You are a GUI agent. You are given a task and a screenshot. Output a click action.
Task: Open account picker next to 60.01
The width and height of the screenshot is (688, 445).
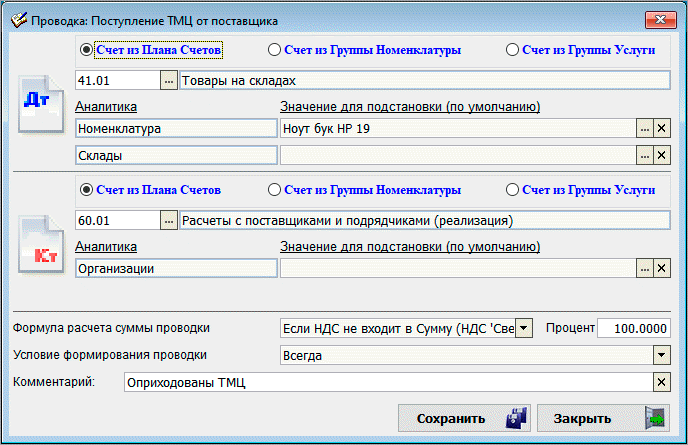[x=168, y=220]
